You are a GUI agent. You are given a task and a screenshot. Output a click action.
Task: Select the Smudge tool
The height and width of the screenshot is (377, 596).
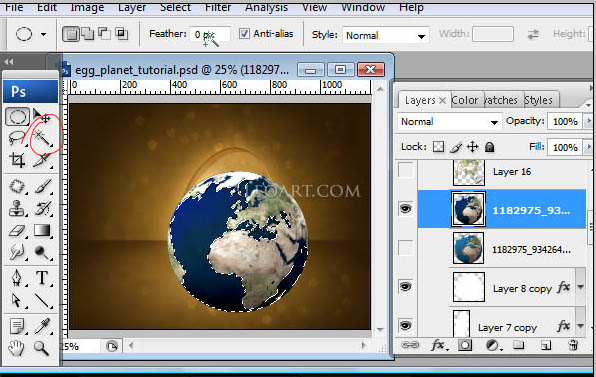pos(17,252)
